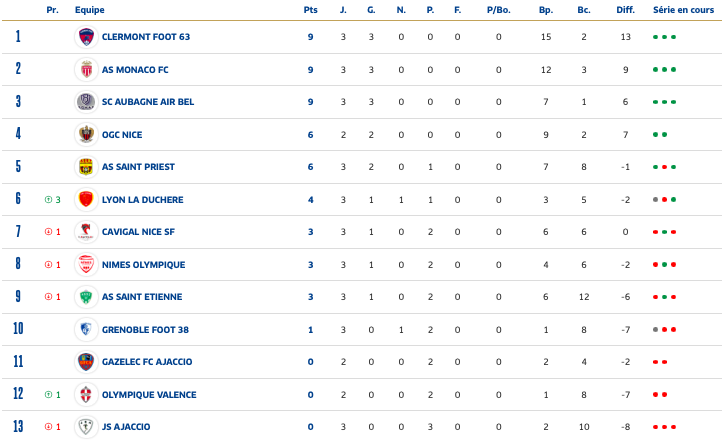Click the JS Ajaccio club badge

tap(86, 426)
